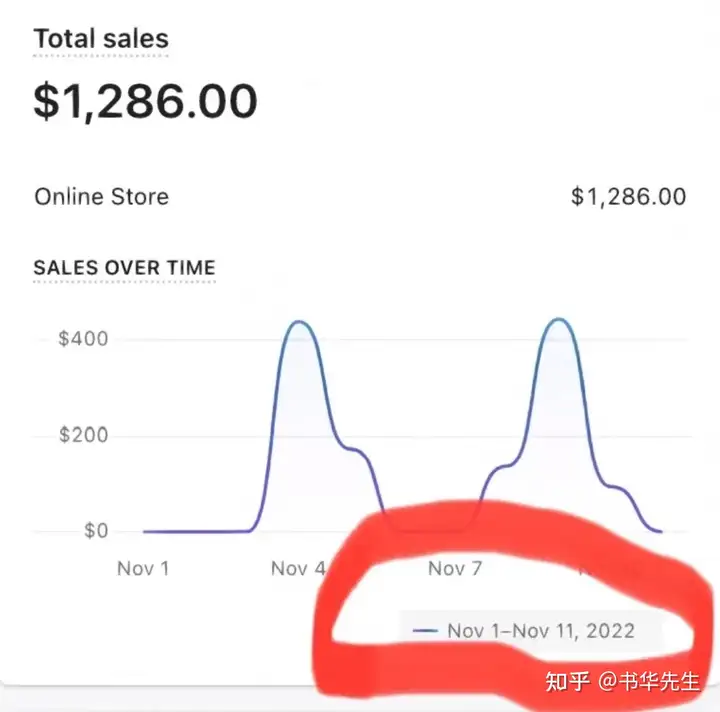Viewport: 720px width, 712px height.
Task: Click the $0 y-axis label
Action: coord(96,531)
